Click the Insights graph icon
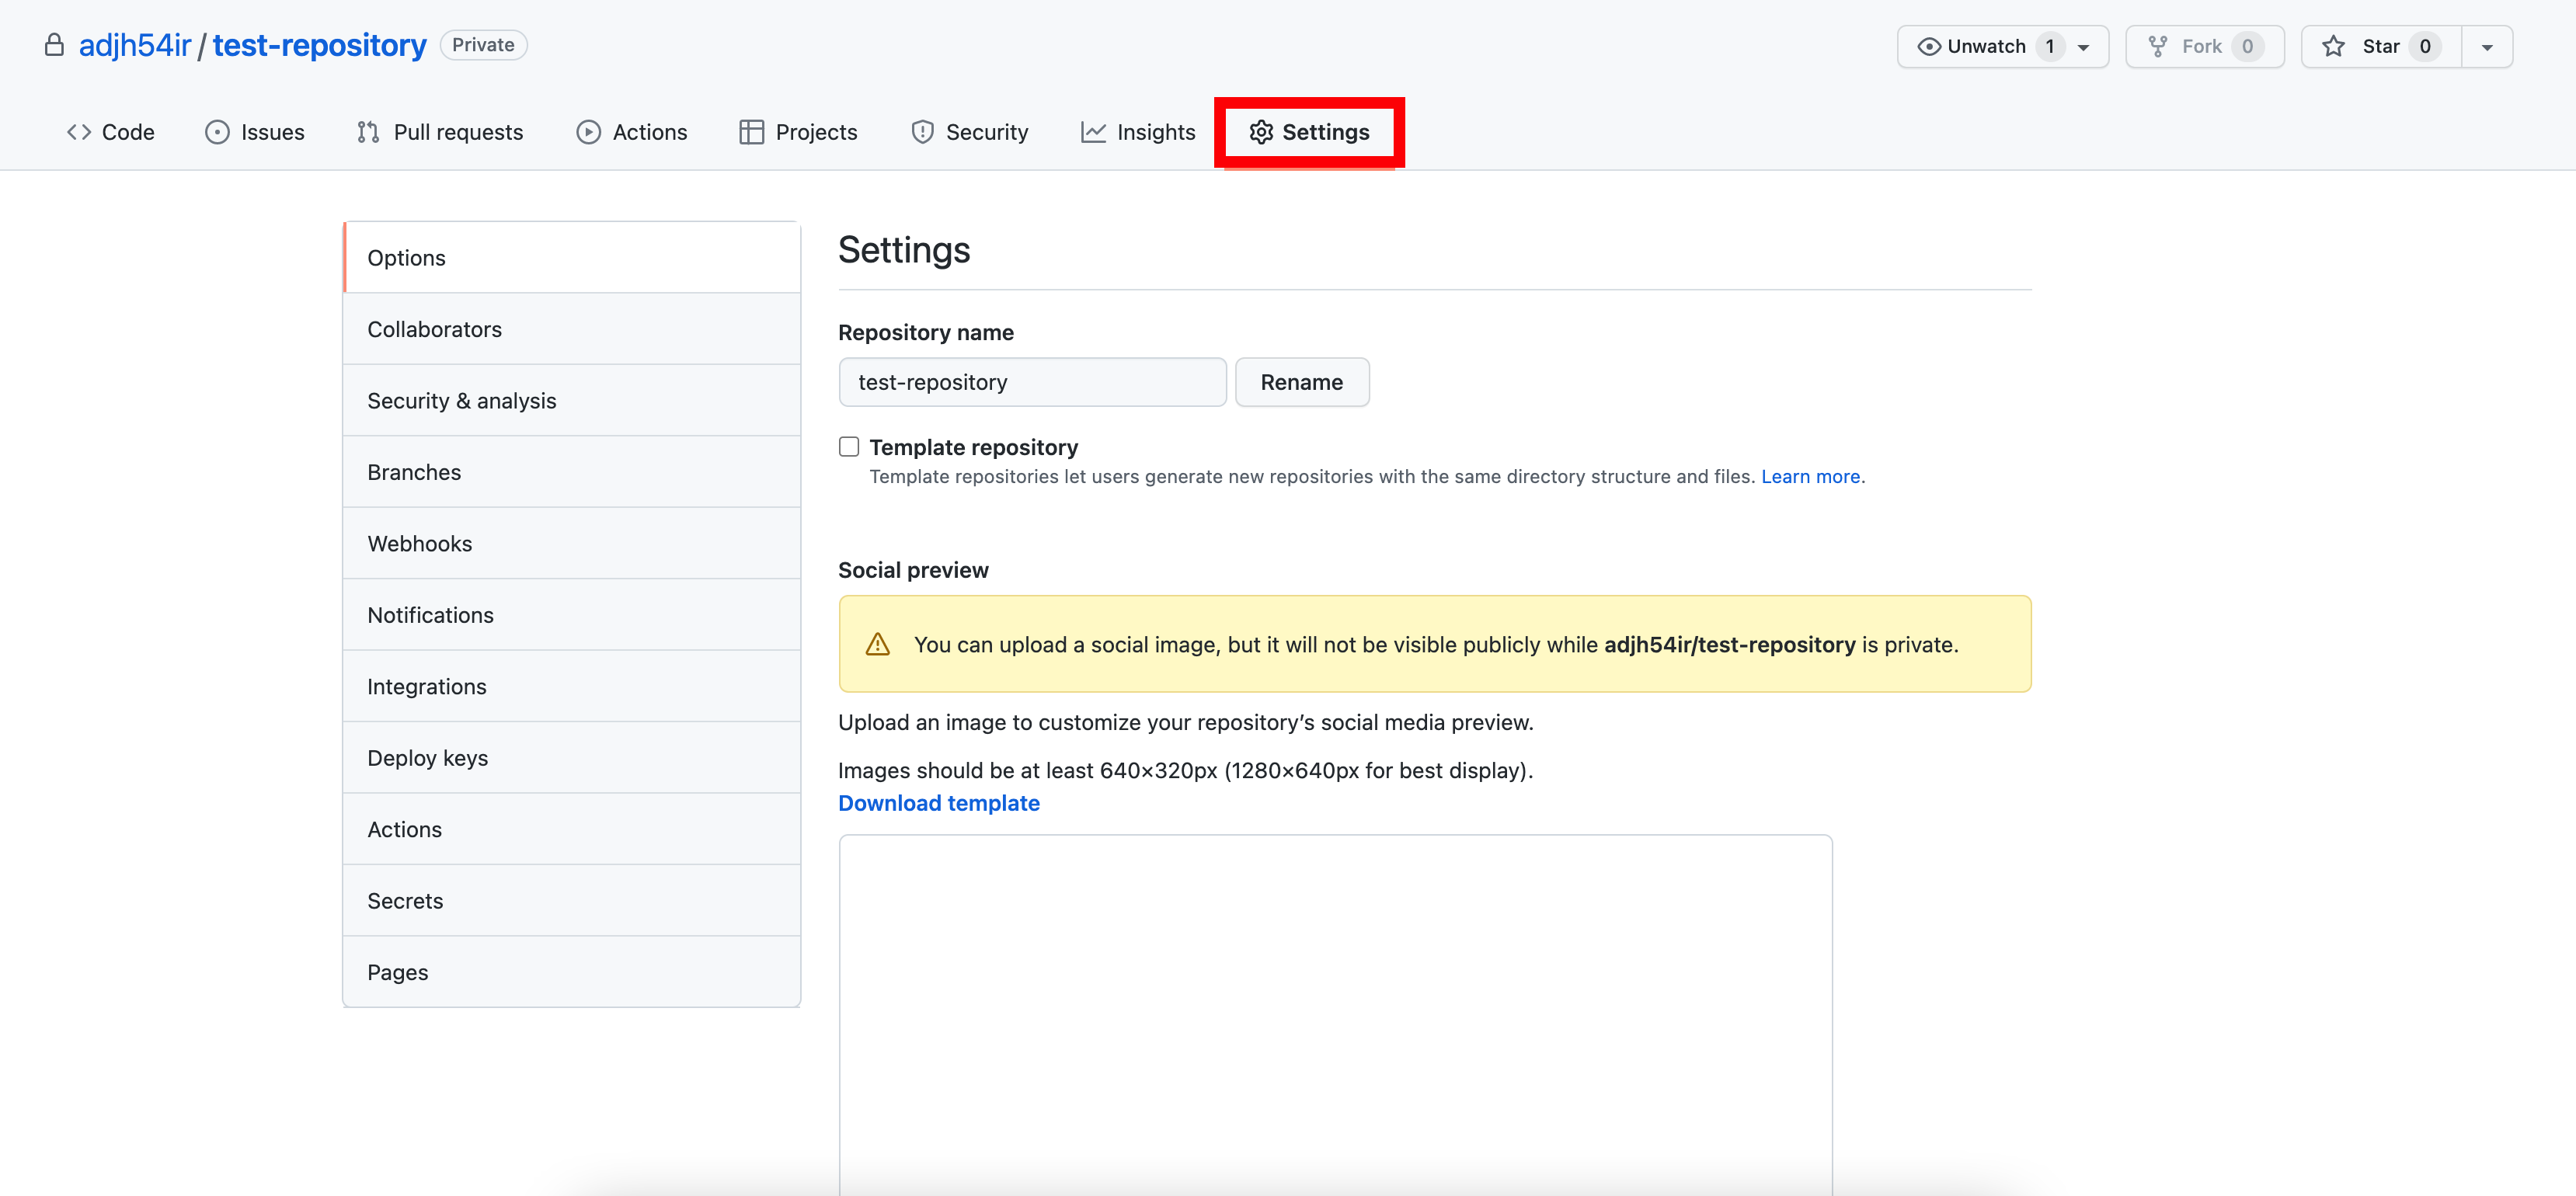Screen dimensions: 2576x1196 pyautogui.click(x=1093, y=132)
